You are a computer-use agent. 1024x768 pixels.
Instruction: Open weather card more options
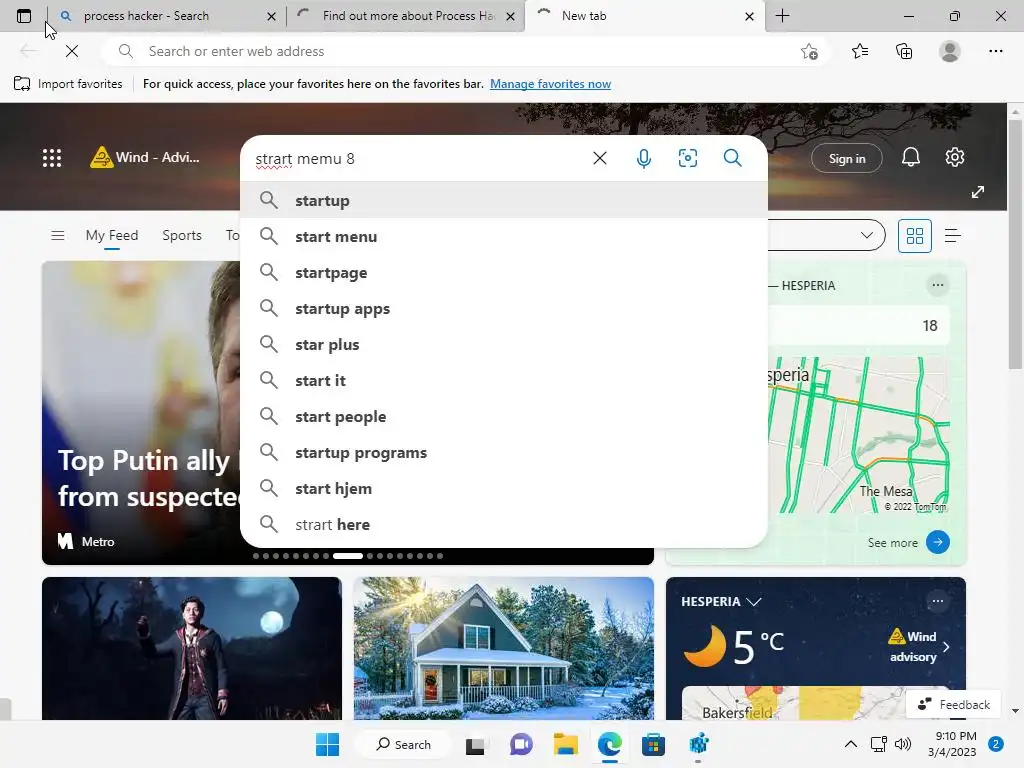click(x=937, y=601)
